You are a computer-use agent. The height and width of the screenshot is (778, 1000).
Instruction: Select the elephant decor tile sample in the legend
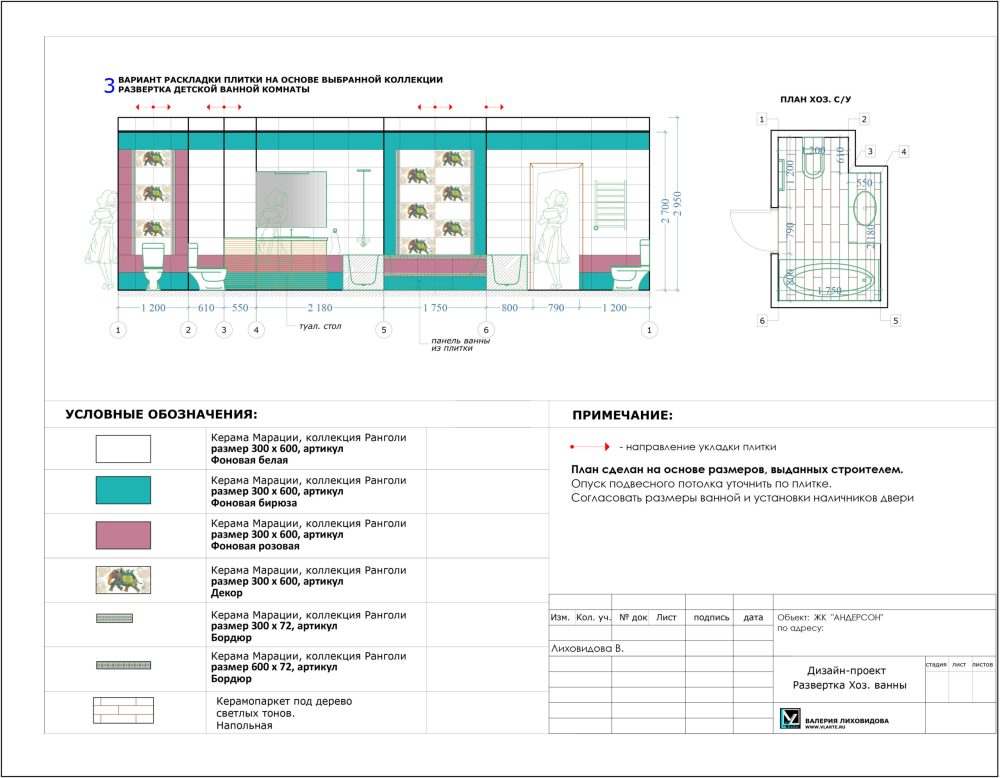tap(123, 580)
